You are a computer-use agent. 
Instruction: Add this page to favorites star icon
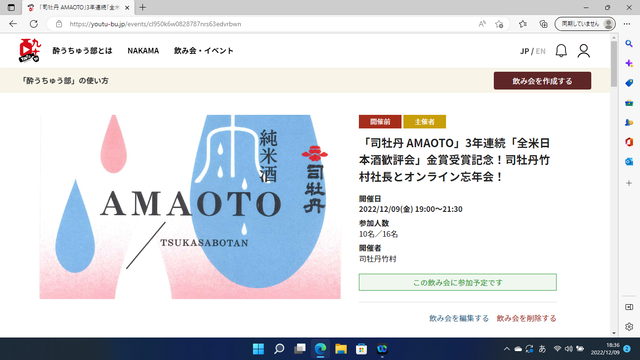pos(499,24)
